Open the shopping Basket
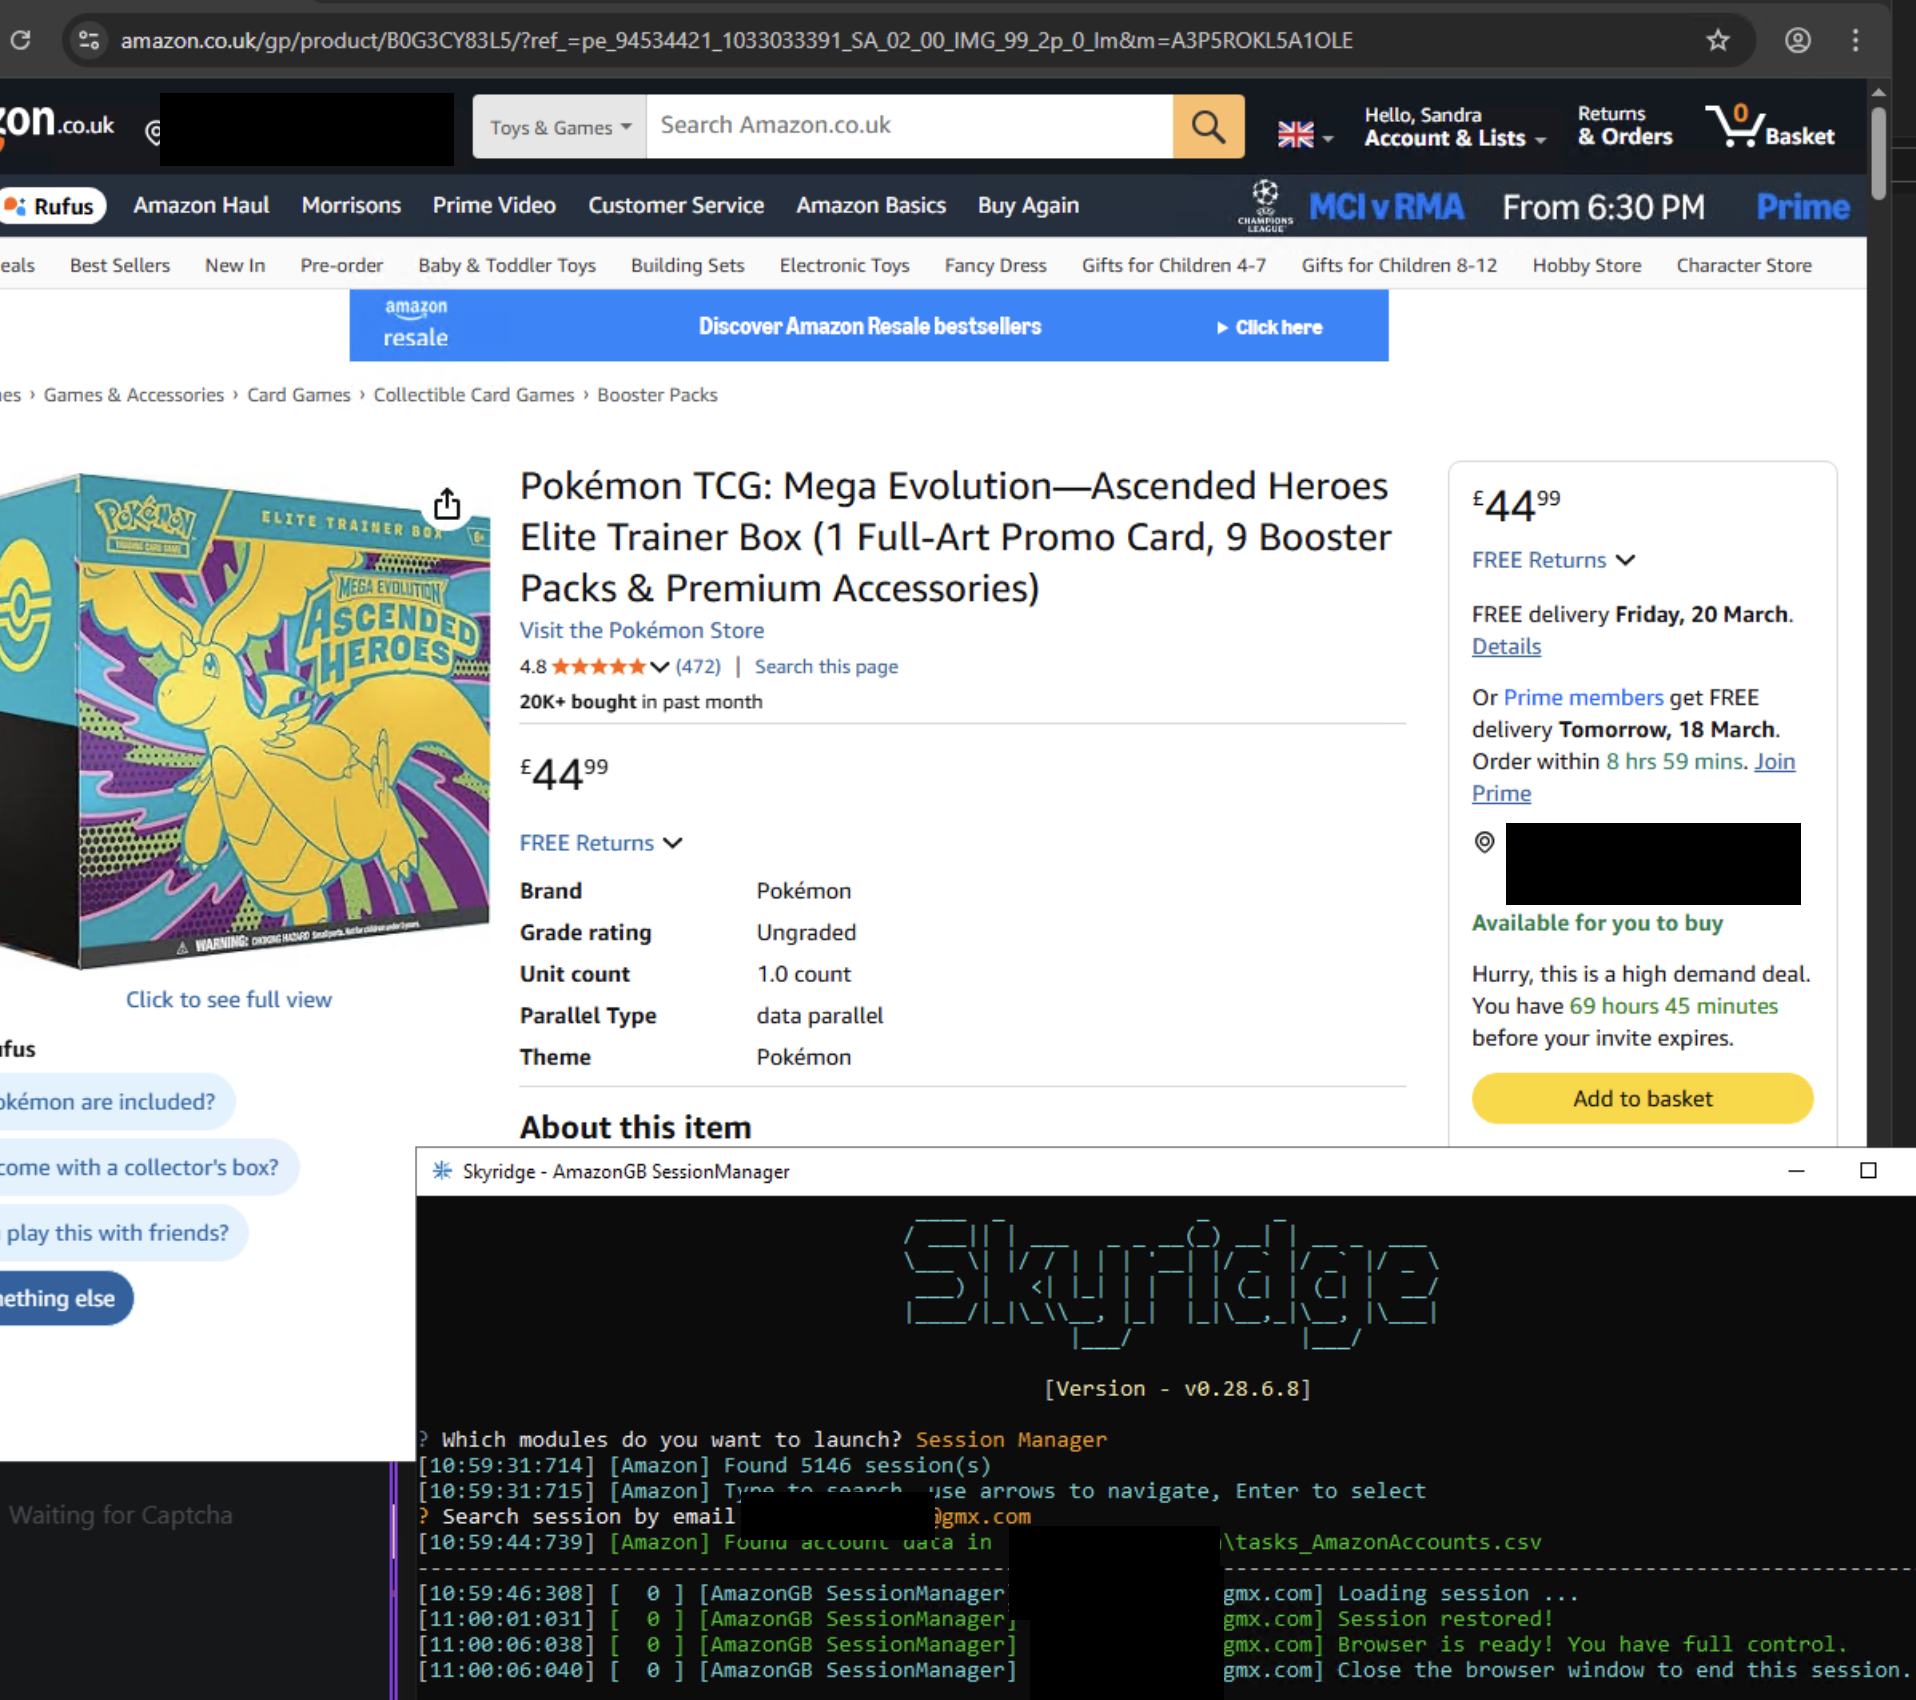The width and height of the screenshot is (1916, 1700). (1770, 127)
